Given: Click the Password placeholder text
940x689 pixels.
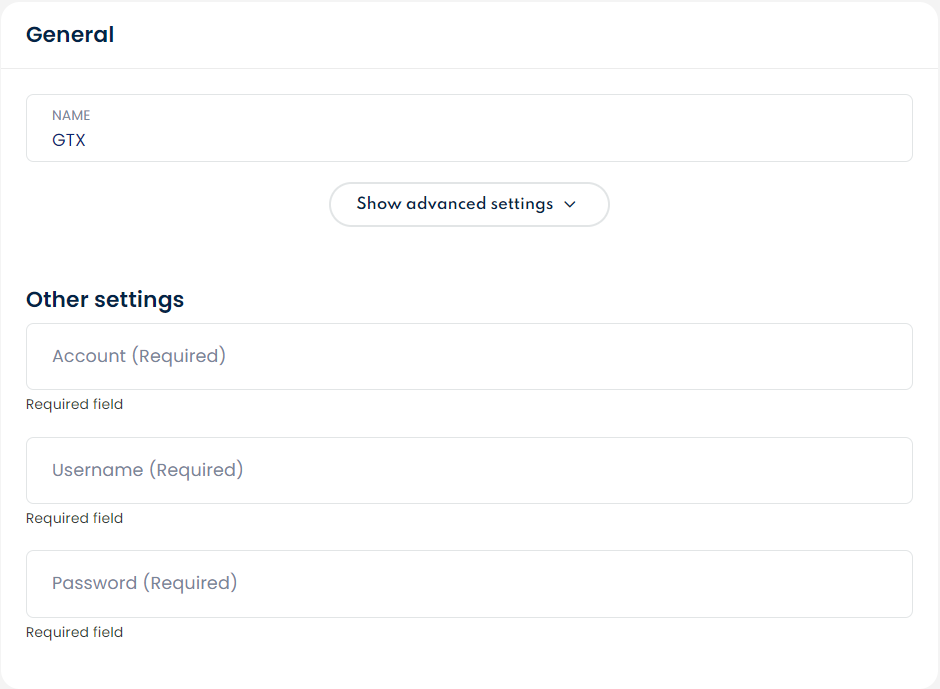Looking at the screenshot, I should point(144,583).
